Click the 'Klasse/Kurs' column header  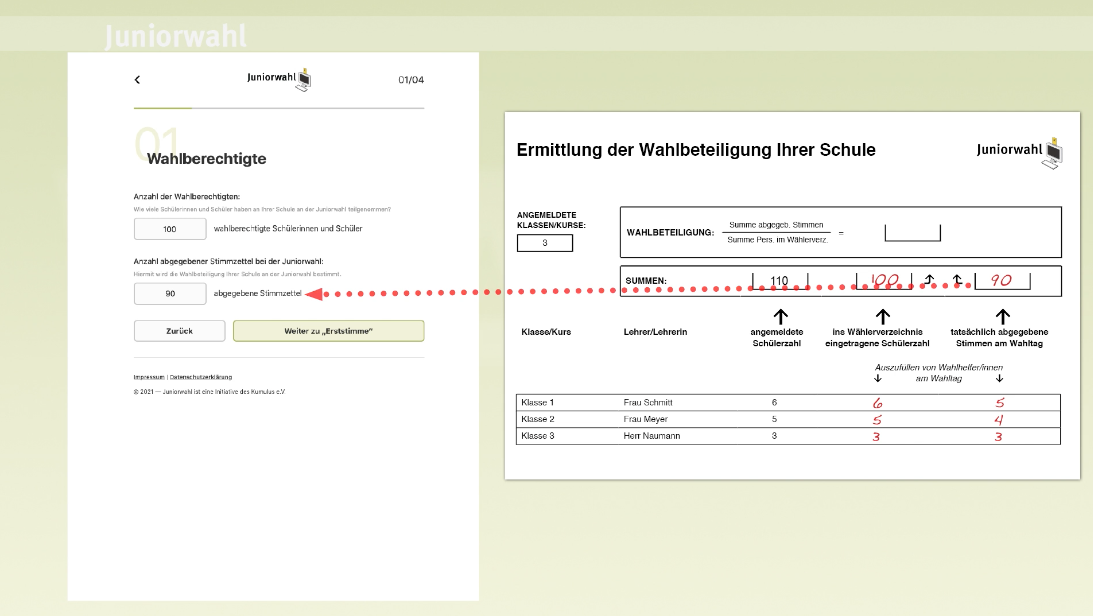click(x=546, y=332)
